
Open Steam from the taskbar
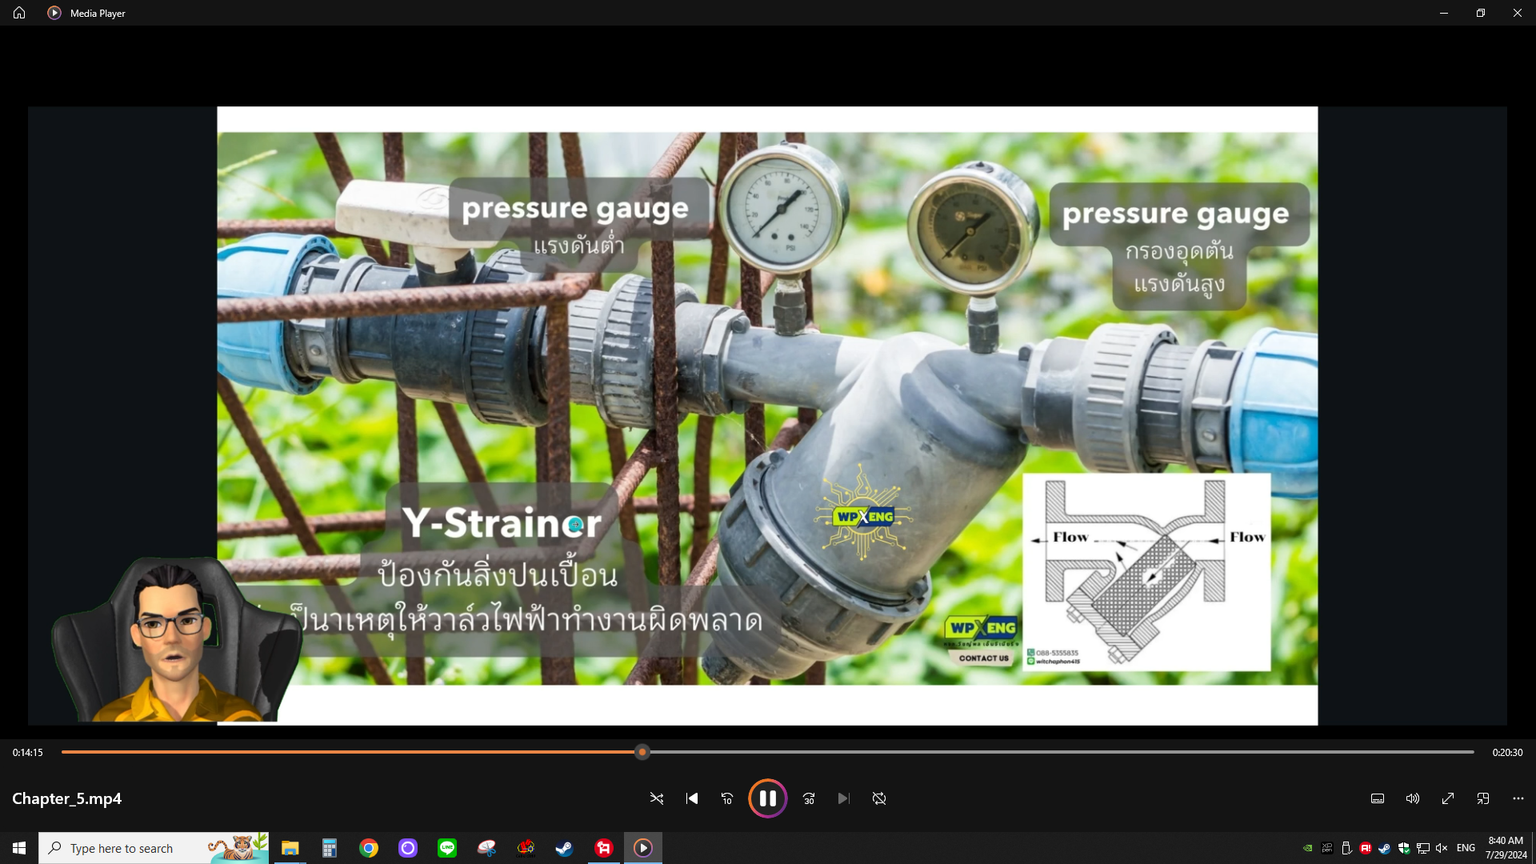[564, 848]
